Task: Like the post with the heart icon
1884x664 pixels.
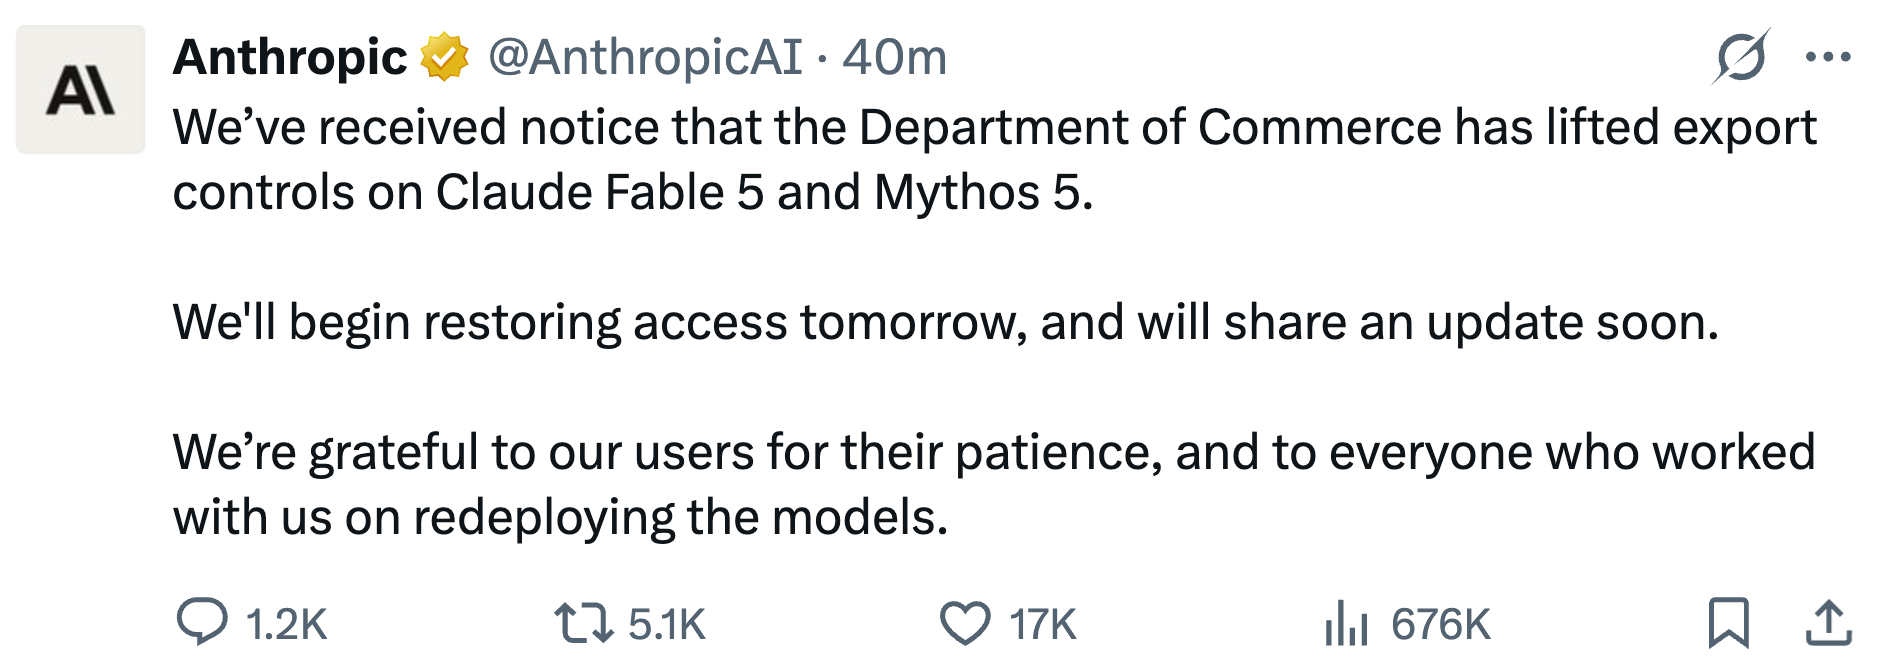Action: tap(965, 623)
